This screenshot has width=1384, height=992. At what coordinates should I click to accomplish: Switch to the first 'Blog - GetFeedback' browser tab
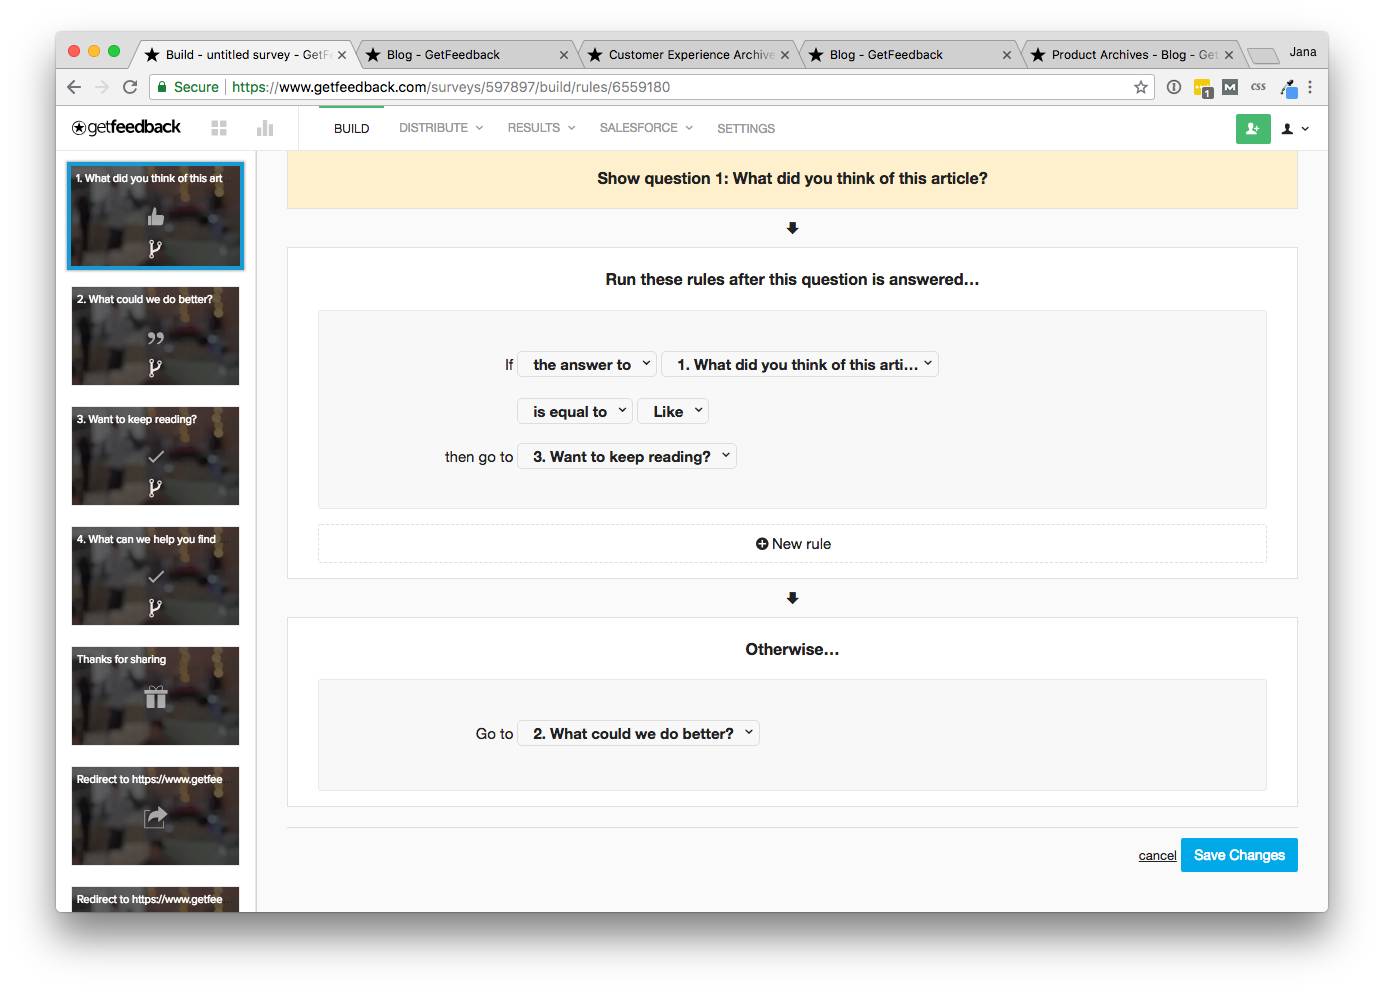point(464,55)
